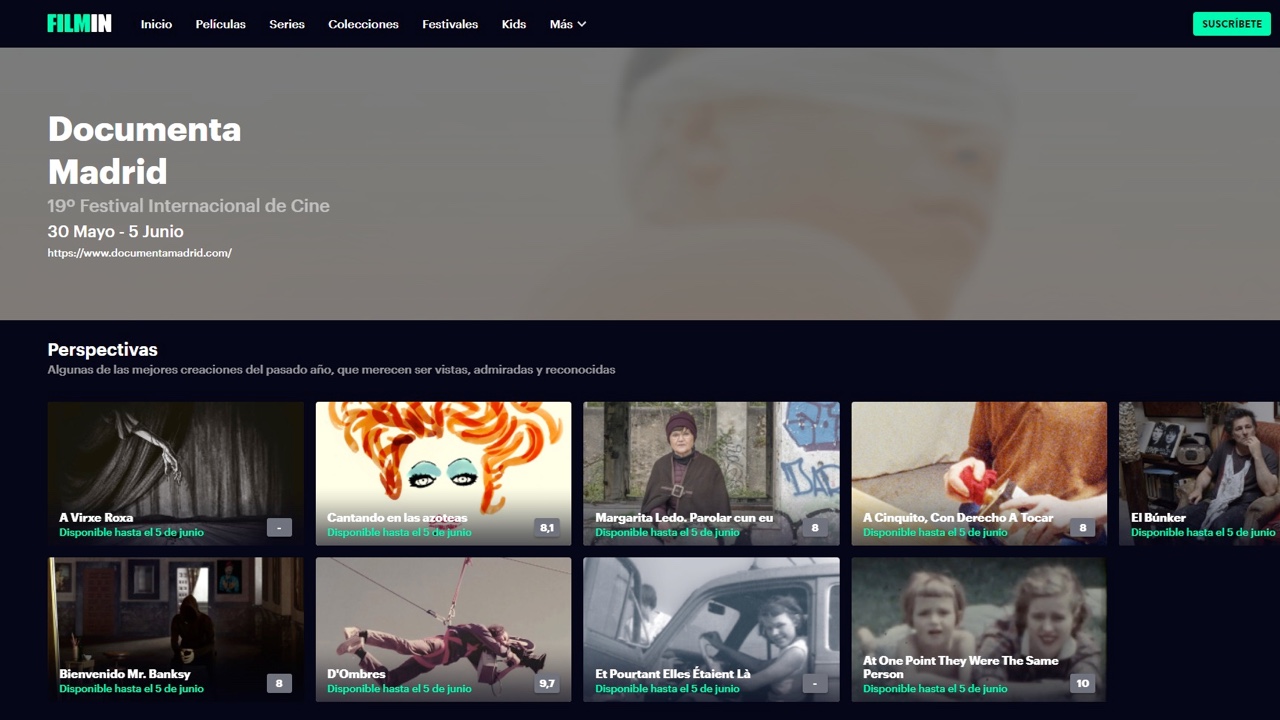This screenshot has width=1280, height=720.
Task: Navigate to Colecciones
Action: point(363,24)
